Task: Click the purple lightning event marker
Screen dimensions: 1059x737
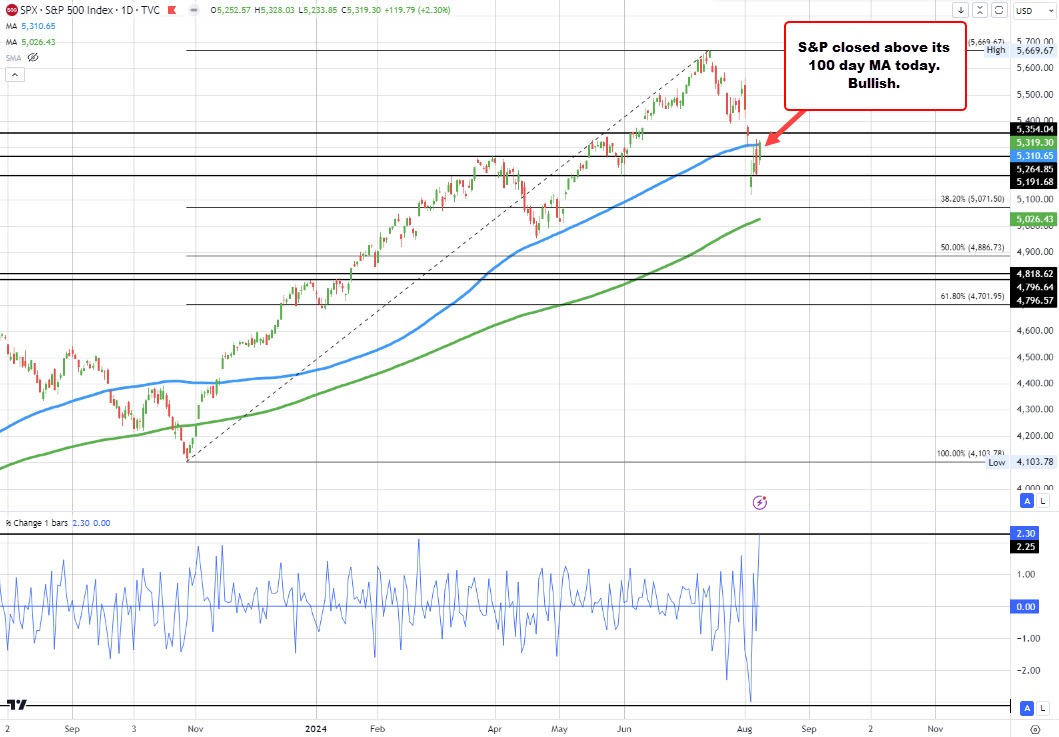Action: coord(760,502)
